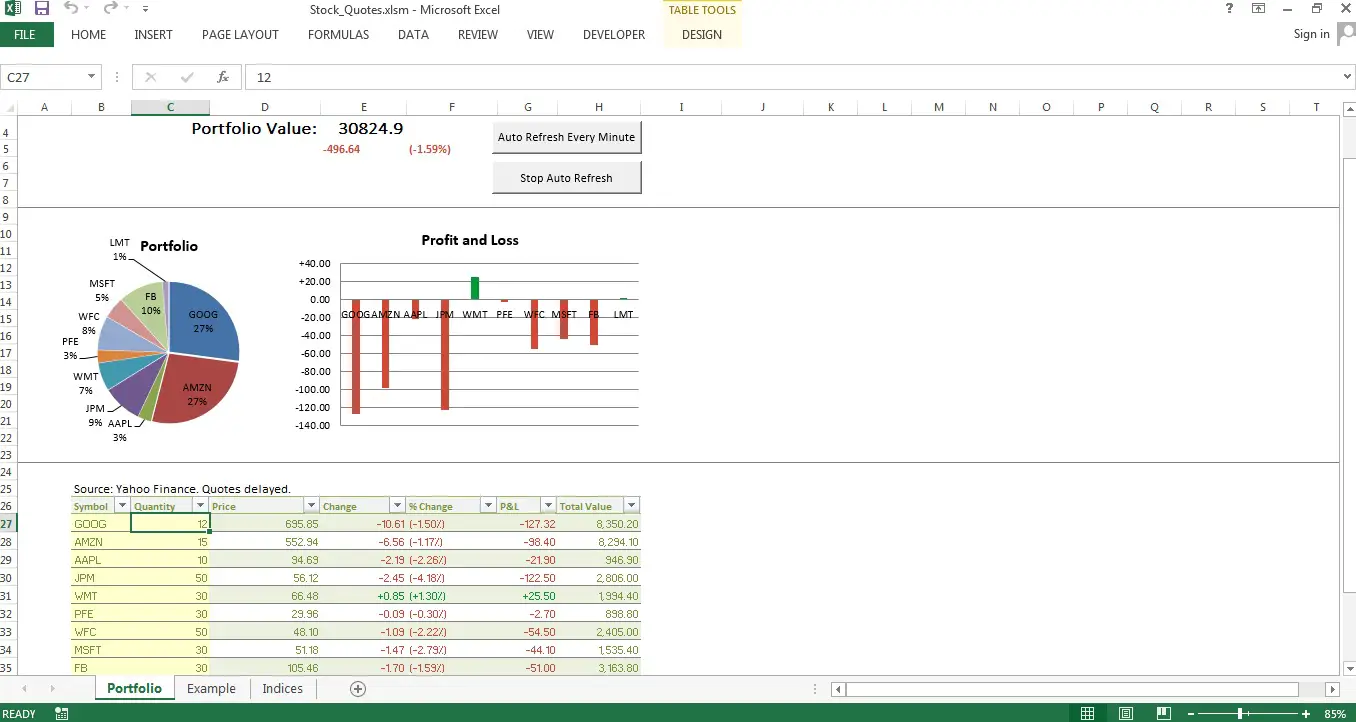
Task: Open the Symbol column filter dropdown
Action: point(123,506)
